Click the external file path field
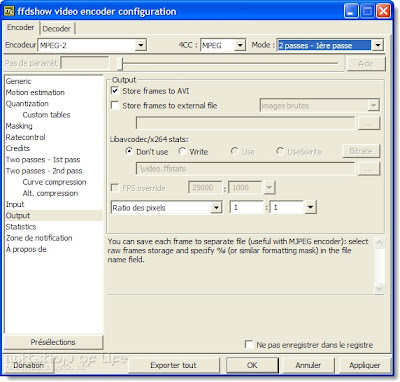 (246, 124)
